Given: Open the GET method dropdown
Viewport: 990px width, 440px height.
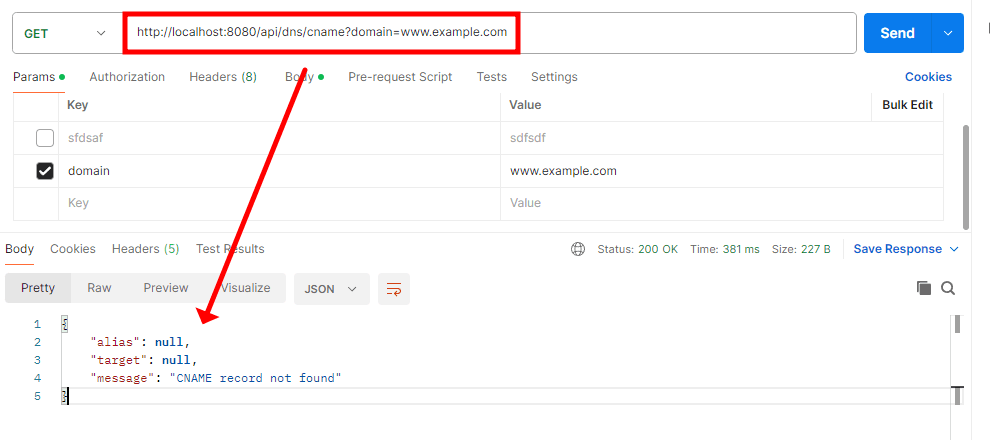Looking at the screenshot, I should [64, 33].
